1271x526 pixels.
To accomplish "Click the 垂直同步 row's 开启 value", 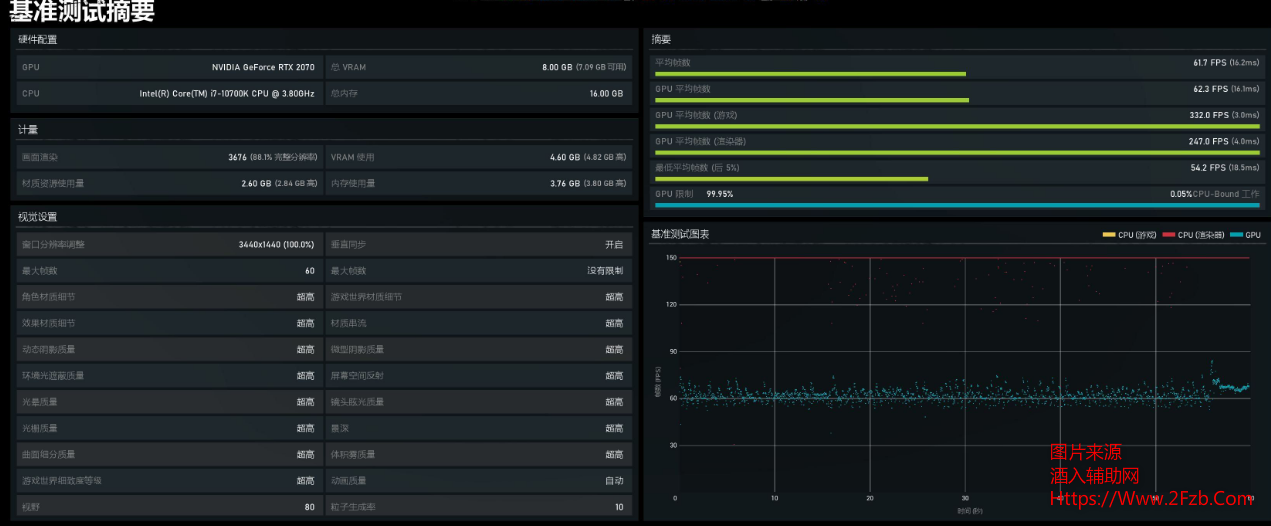I will tap(614, 245).
